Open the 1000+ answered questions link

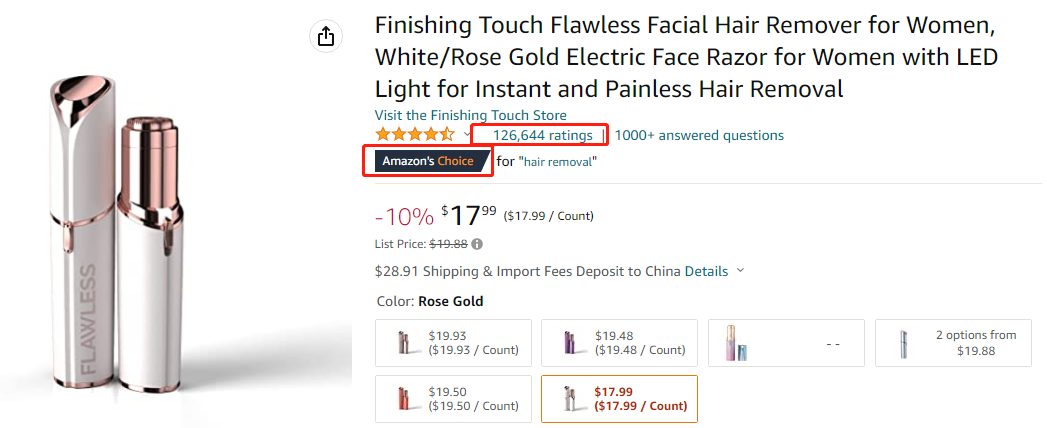coord(699,135)
